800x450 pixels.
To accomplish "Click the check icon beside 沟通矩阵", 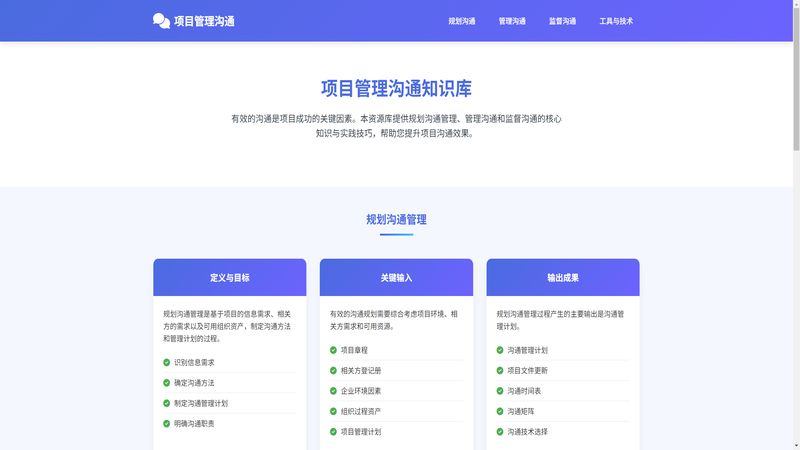I will (500, 411).
